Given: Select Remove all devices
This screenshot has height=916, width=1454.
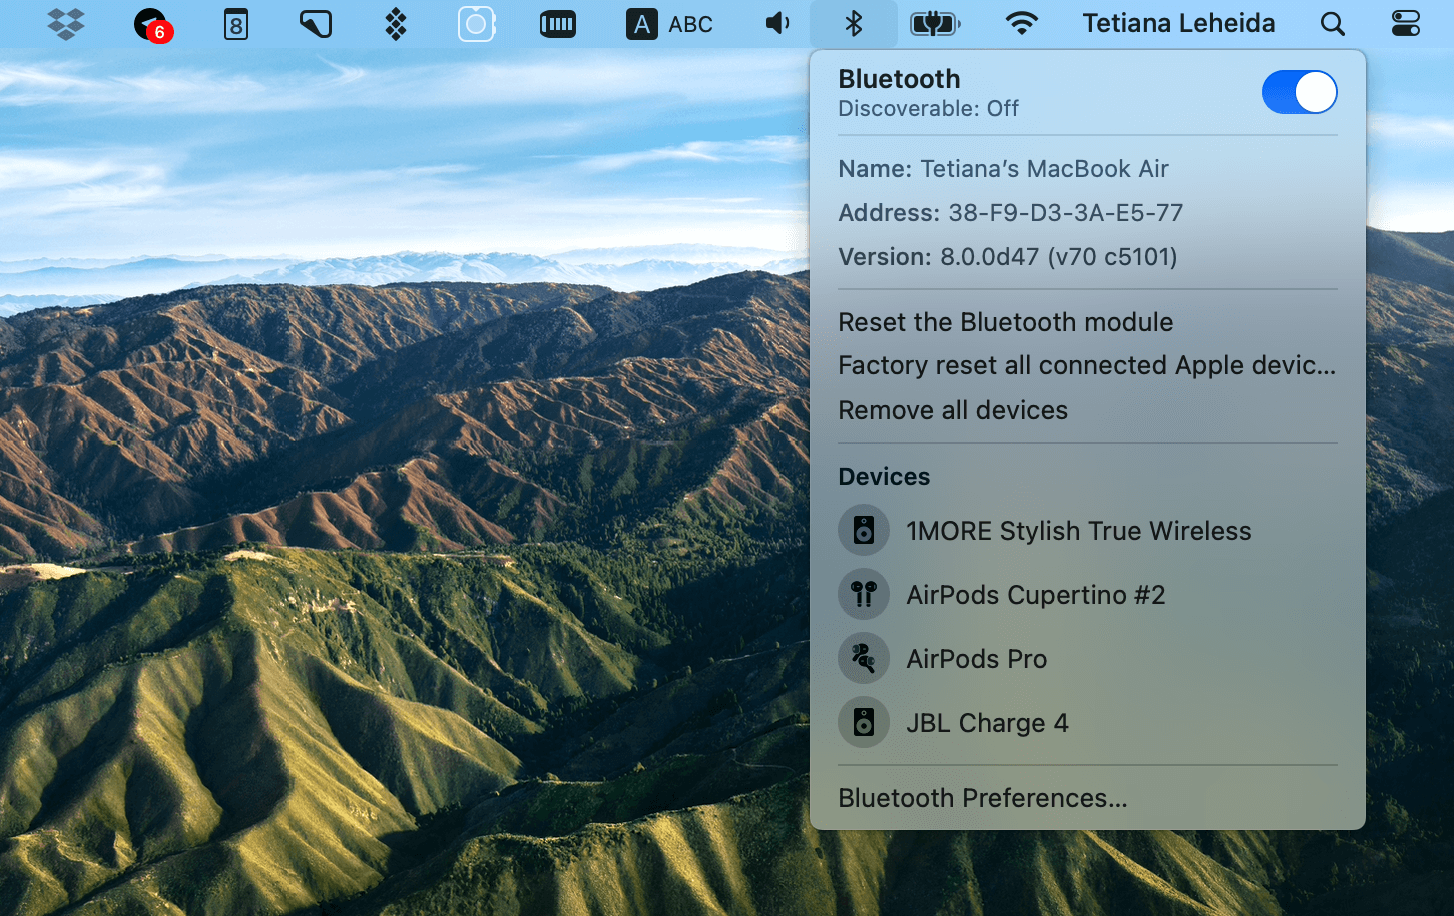Looking at the screenshot, I should [x=953, y=410].
